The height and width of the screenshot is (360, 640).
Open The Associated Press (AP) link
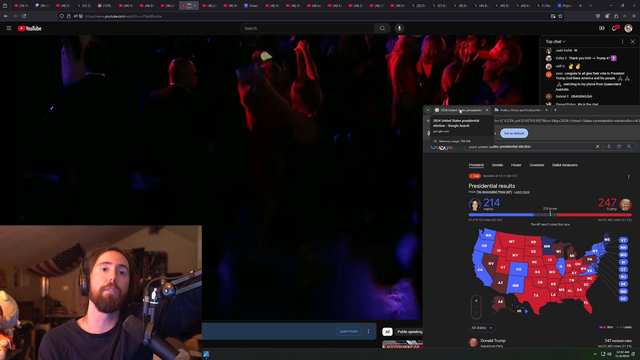pos(494,192)
